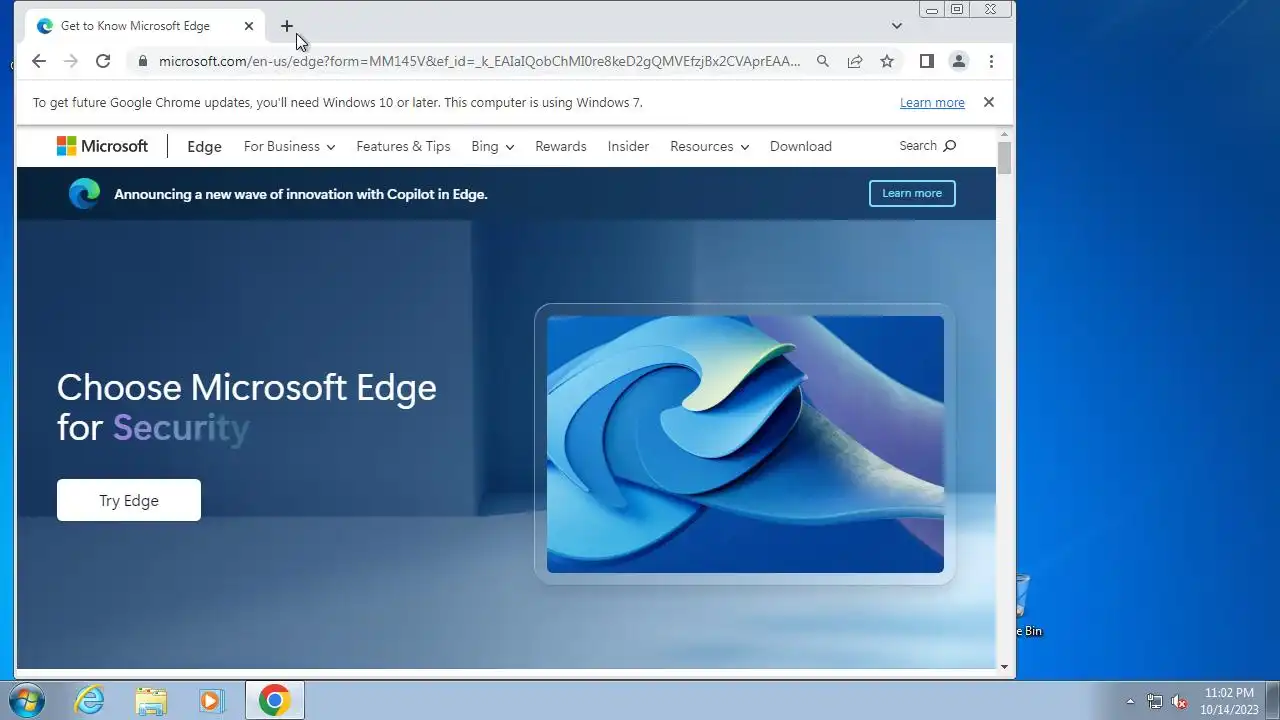Open the taskbar clock showing 11:02 PM
This screenshot has height=720, width=1280.
(1229, 700)
